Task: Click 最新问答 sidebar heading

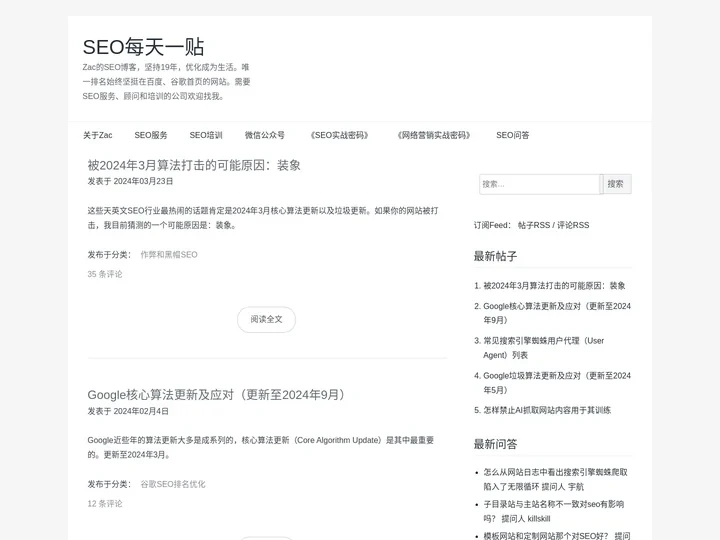Action: pyautogui.click(x=495, y=444)
